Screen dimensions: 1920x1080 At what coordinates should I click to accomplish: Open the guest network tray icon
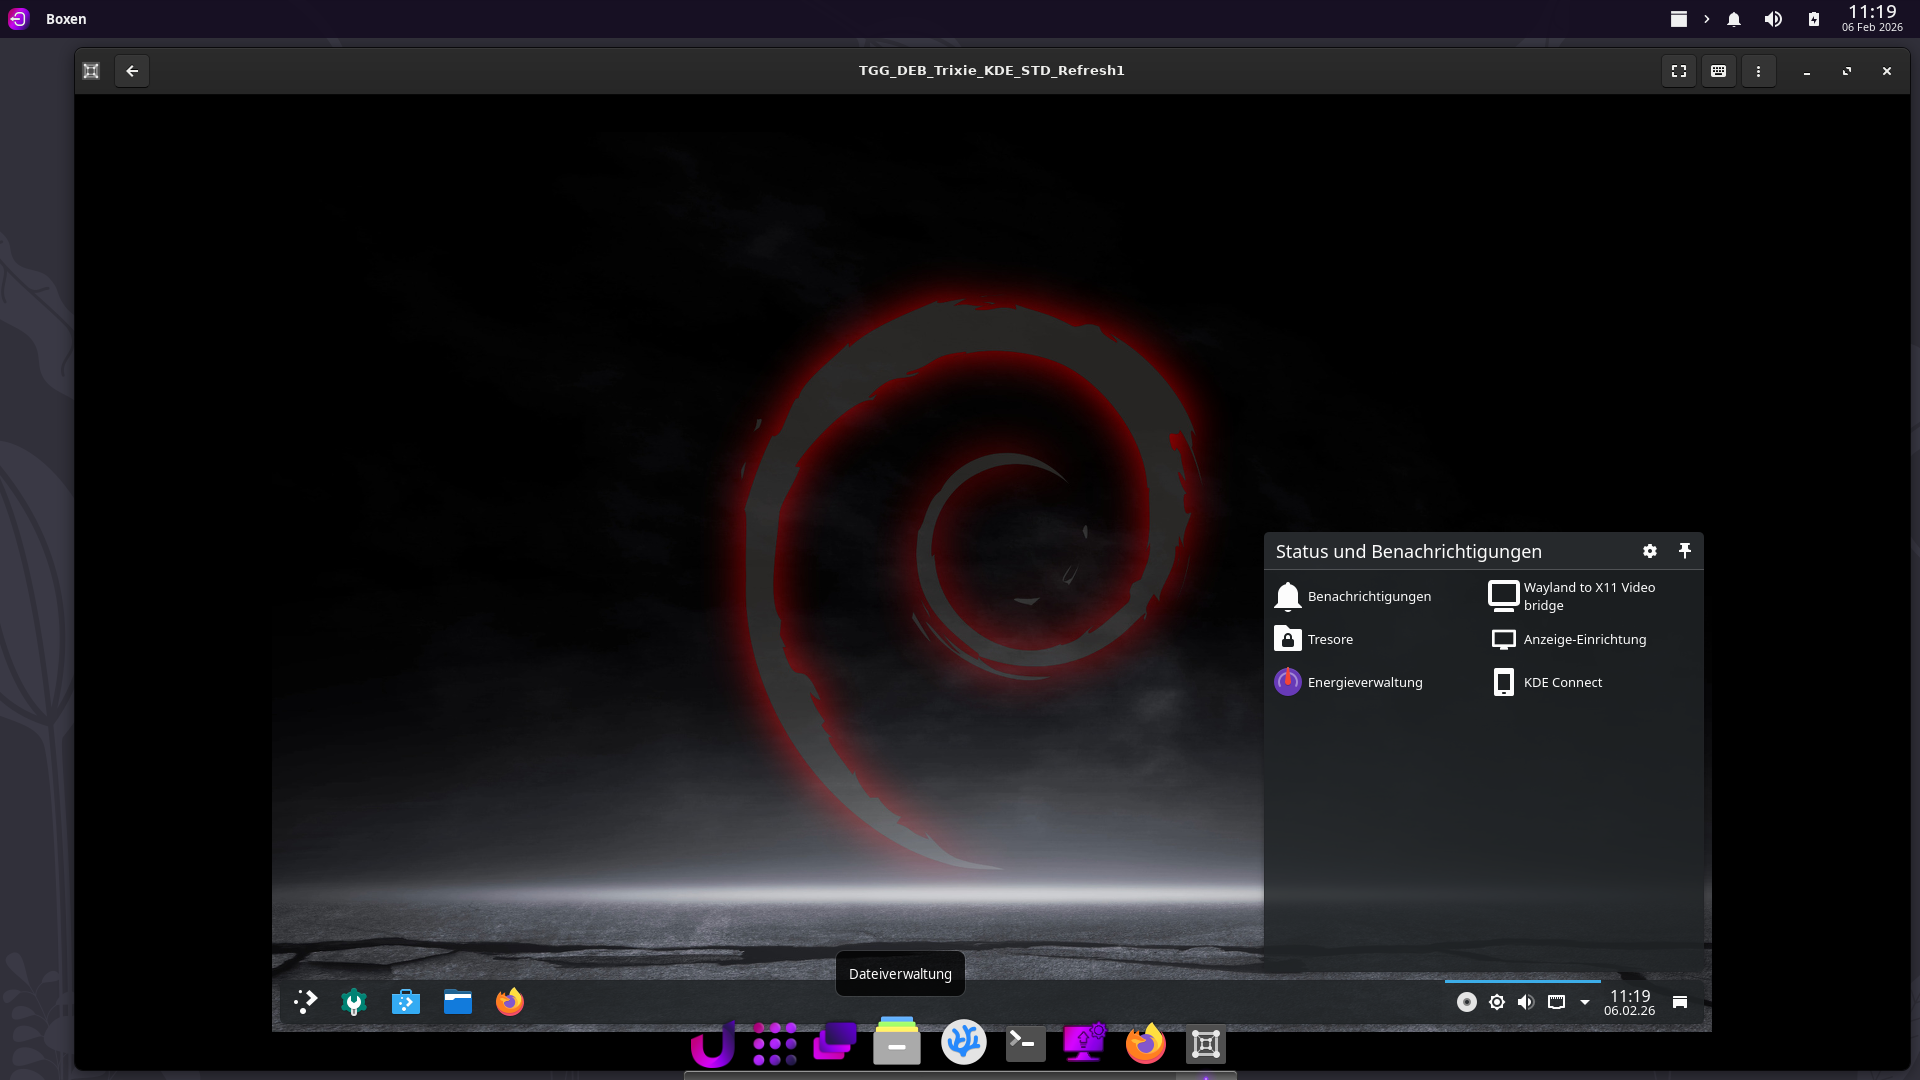point(1556,1002)
